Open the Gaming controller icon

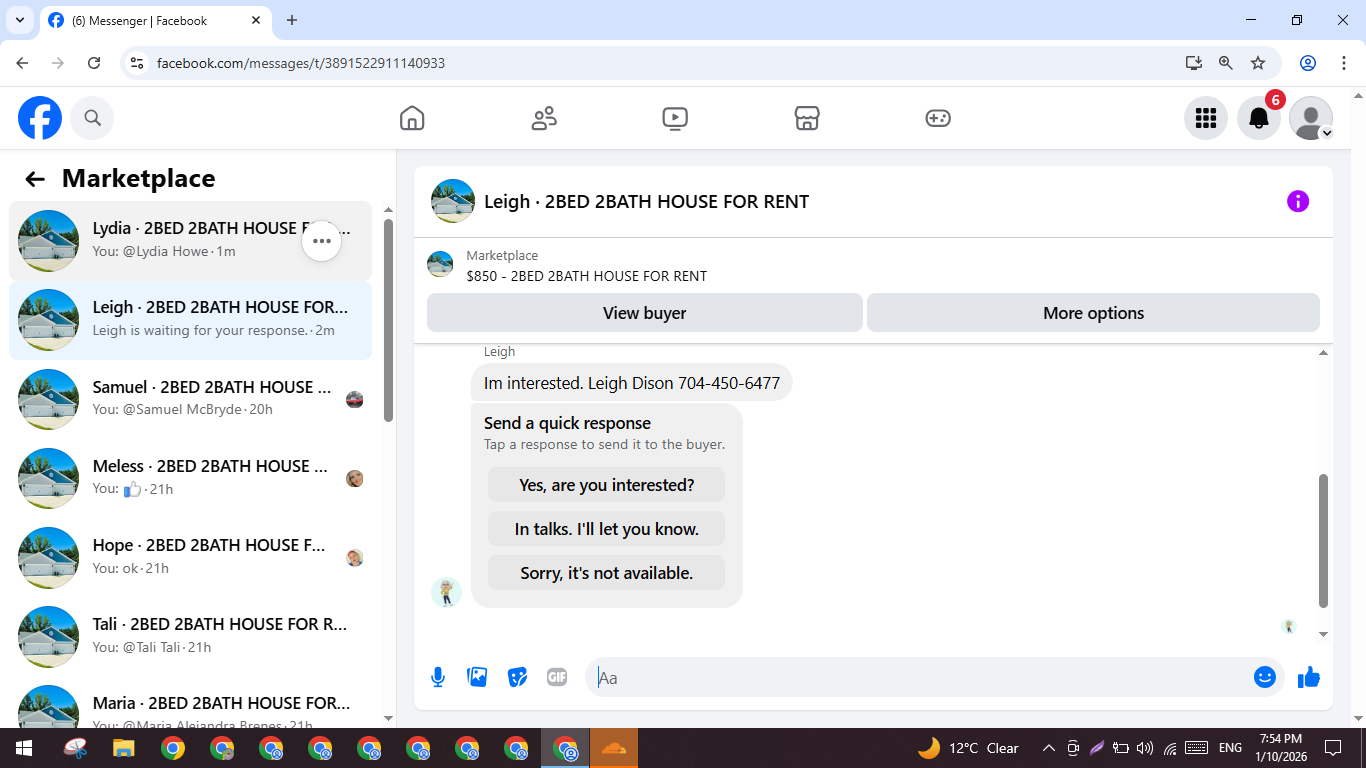click(x=938, y=118)
